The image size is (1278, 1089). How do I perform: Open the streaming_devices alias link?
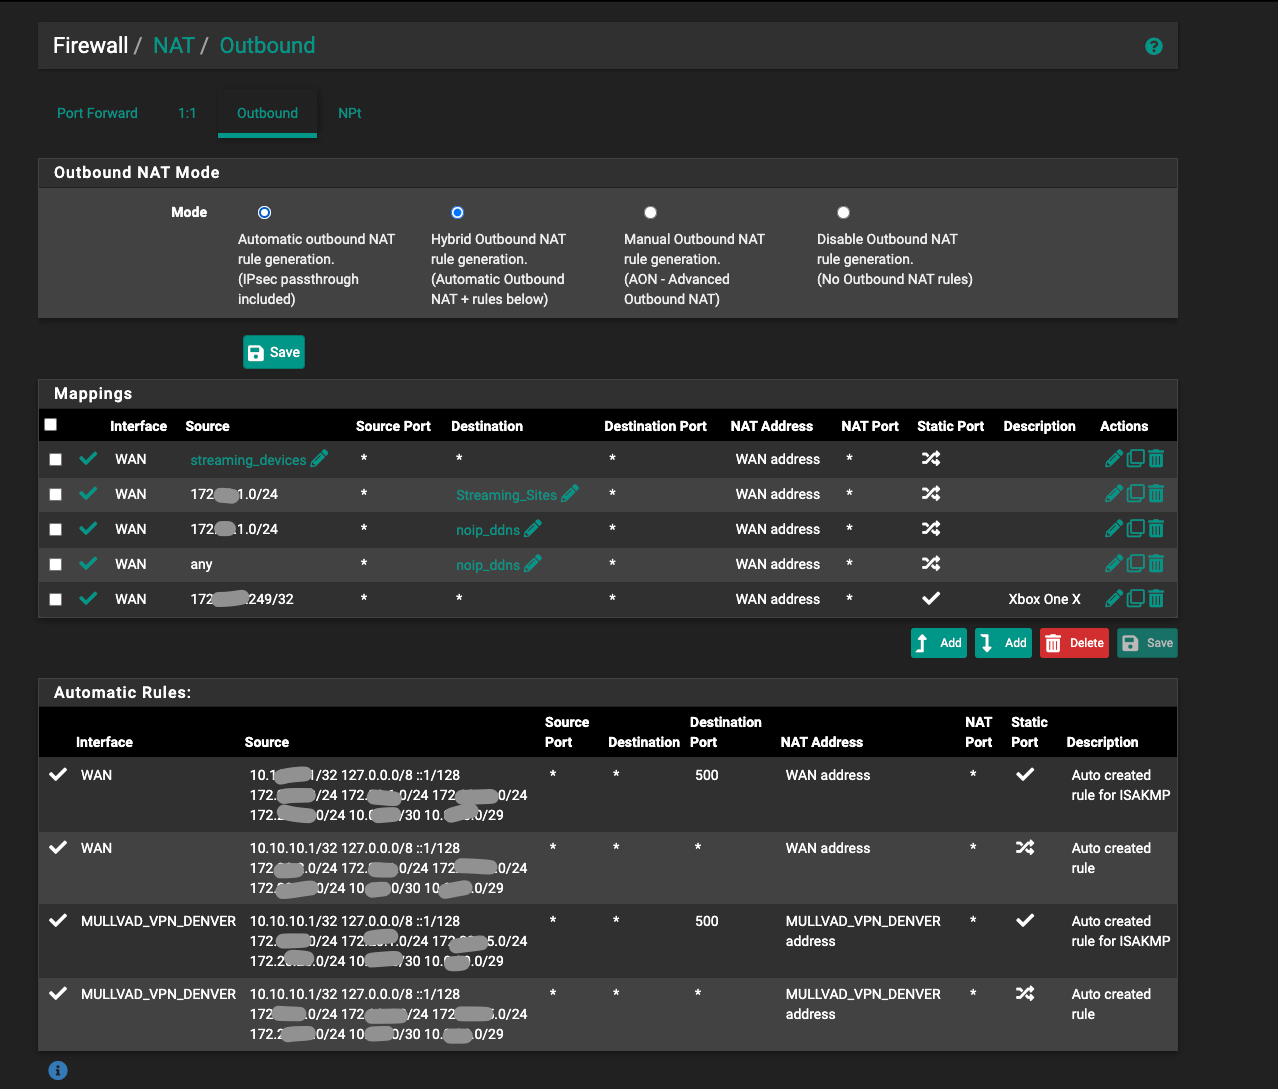(248, 460)
